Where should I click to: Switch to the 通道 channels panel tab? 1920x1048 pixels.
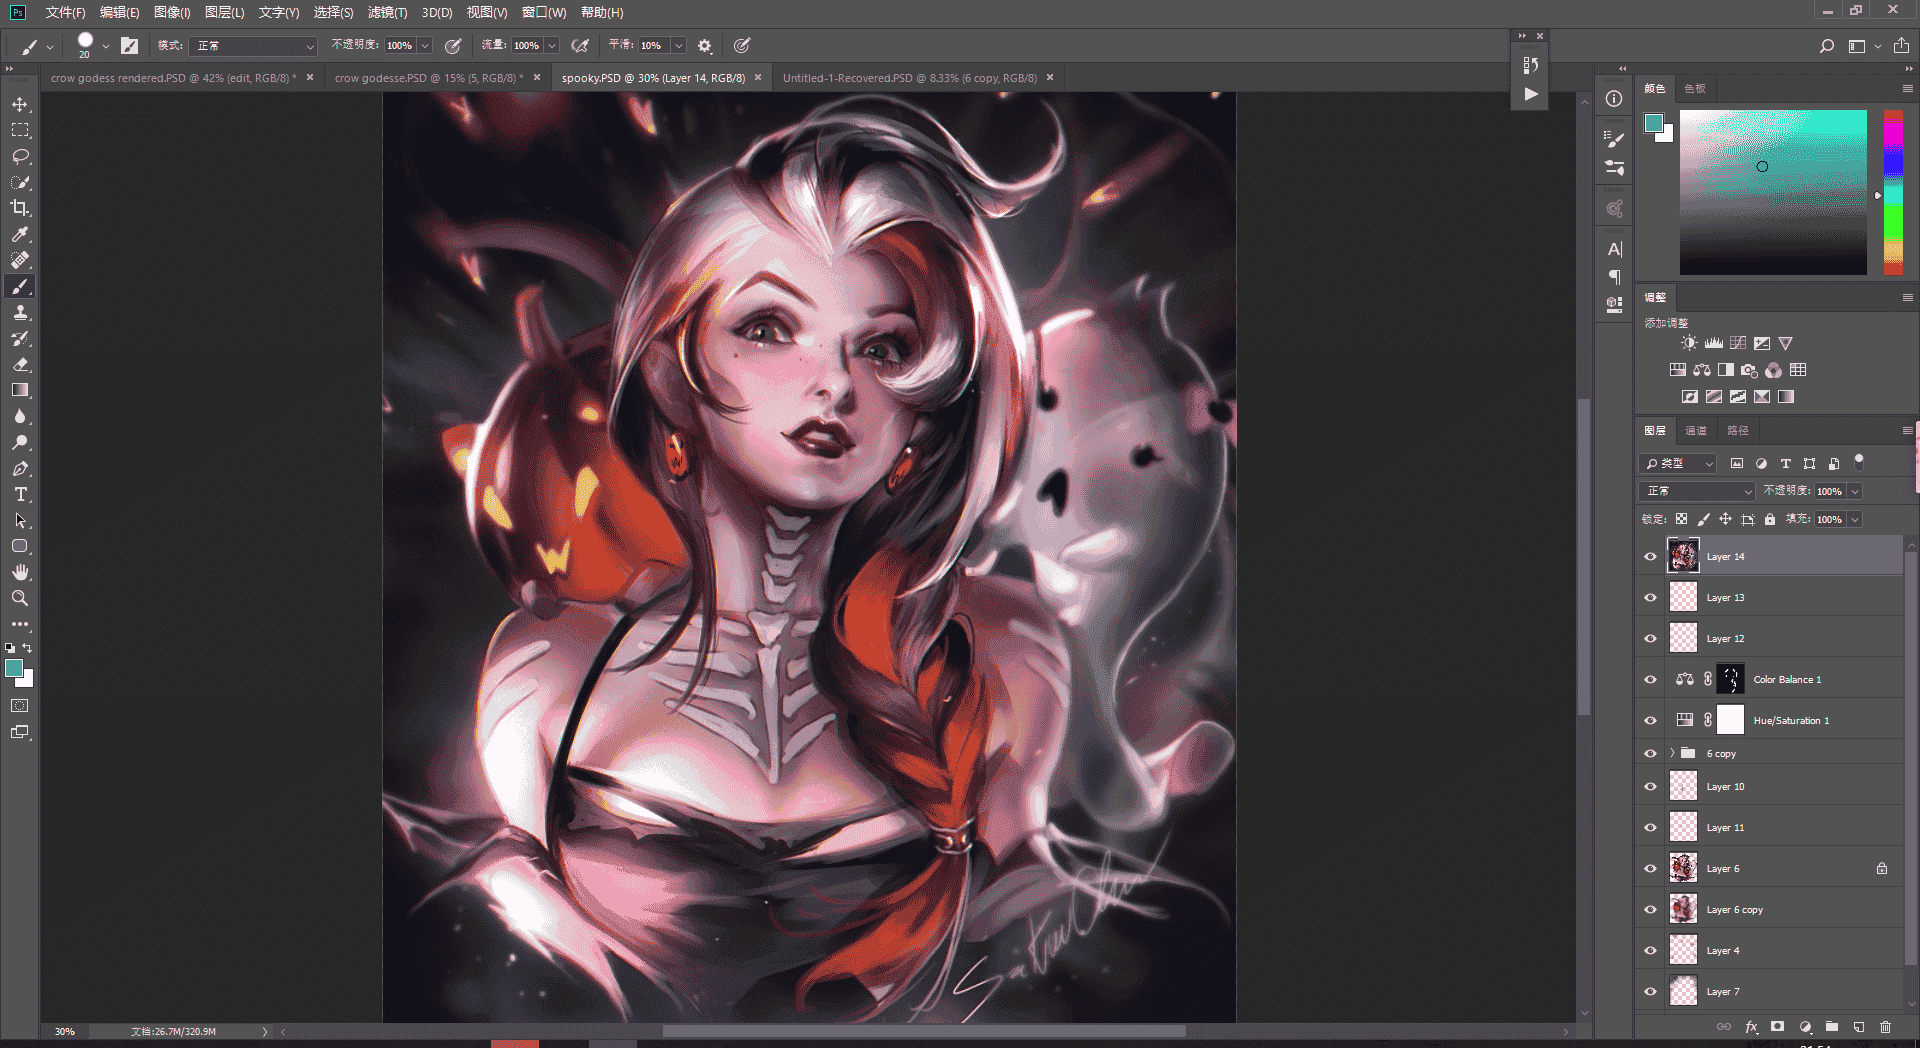click(x=1696, y=430)
